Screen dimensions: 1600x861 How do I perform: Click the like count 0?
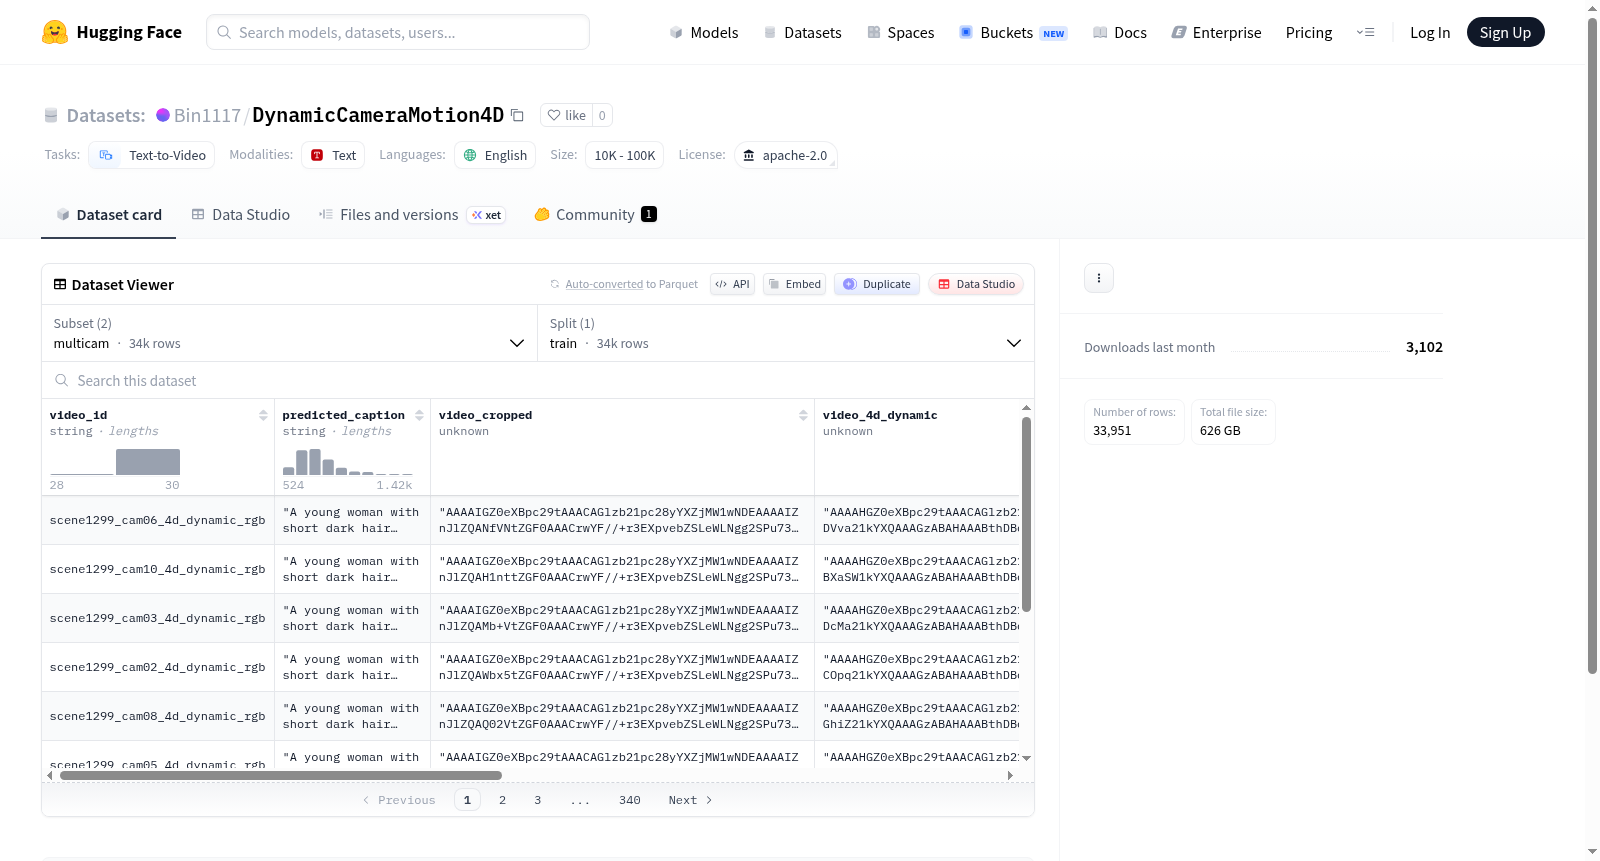pyautogui.click(x=602, y=115)
